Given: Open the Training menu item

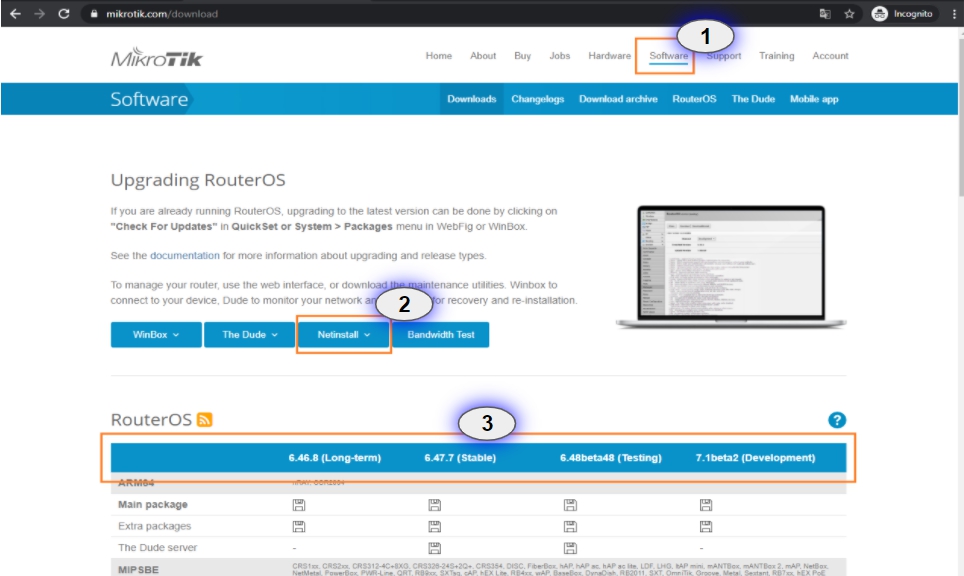Looking at the screenshot, I should [776, 55].
